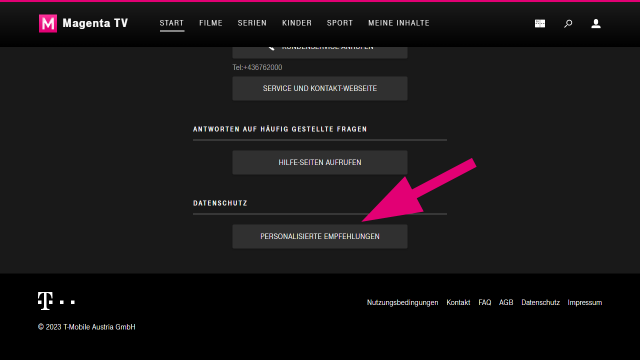Click the Antworten auf häufig gestellte Fragen heading
This screenshot has height=360, width=640.
[280, 129]
